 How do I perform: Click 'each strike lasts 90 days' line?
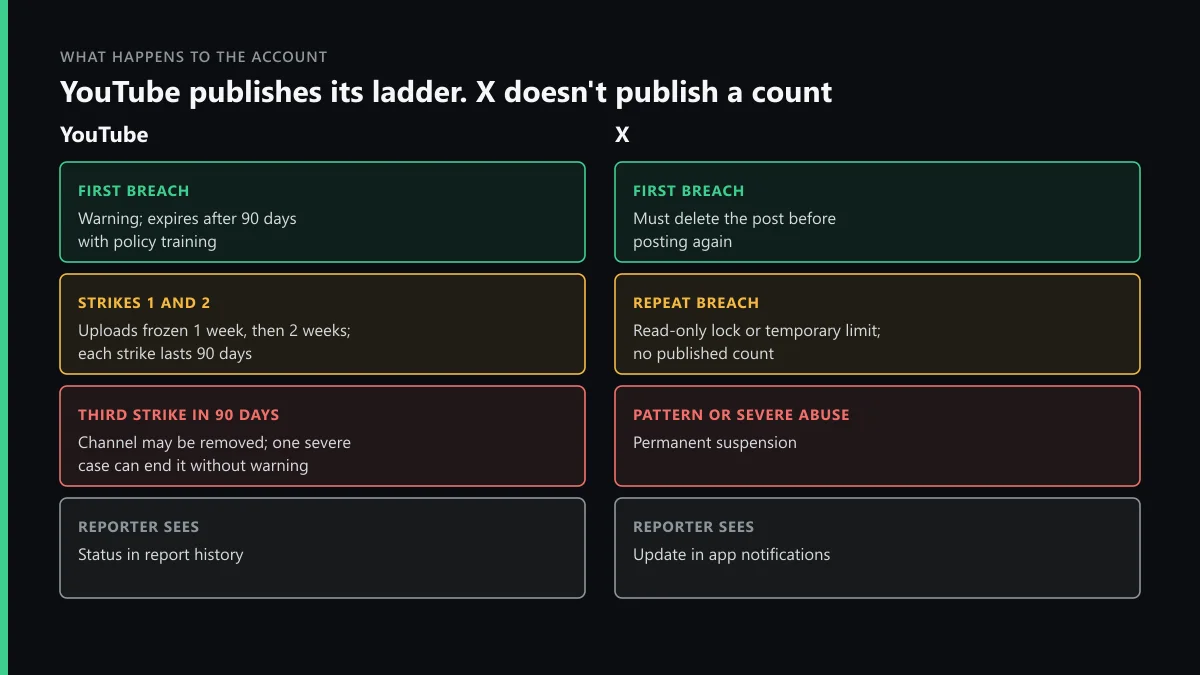tap(165, 354)
